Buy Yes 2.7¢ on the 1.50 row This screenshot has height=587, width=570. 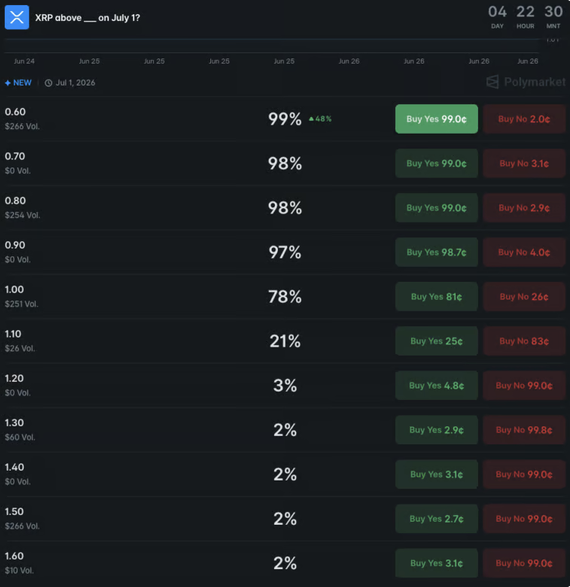coord(436,519)
